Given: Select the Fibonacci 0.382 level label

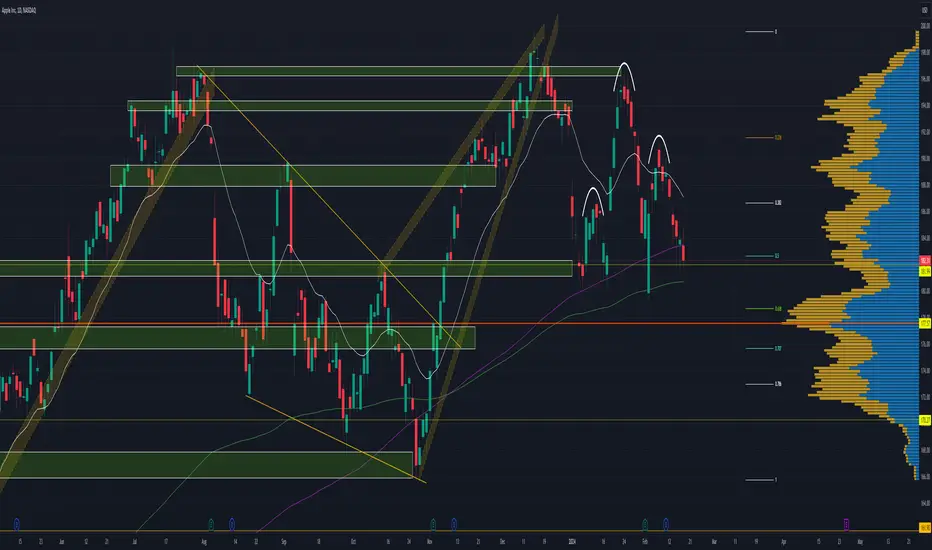Looking at the screenshot, I should click(778, 203).
